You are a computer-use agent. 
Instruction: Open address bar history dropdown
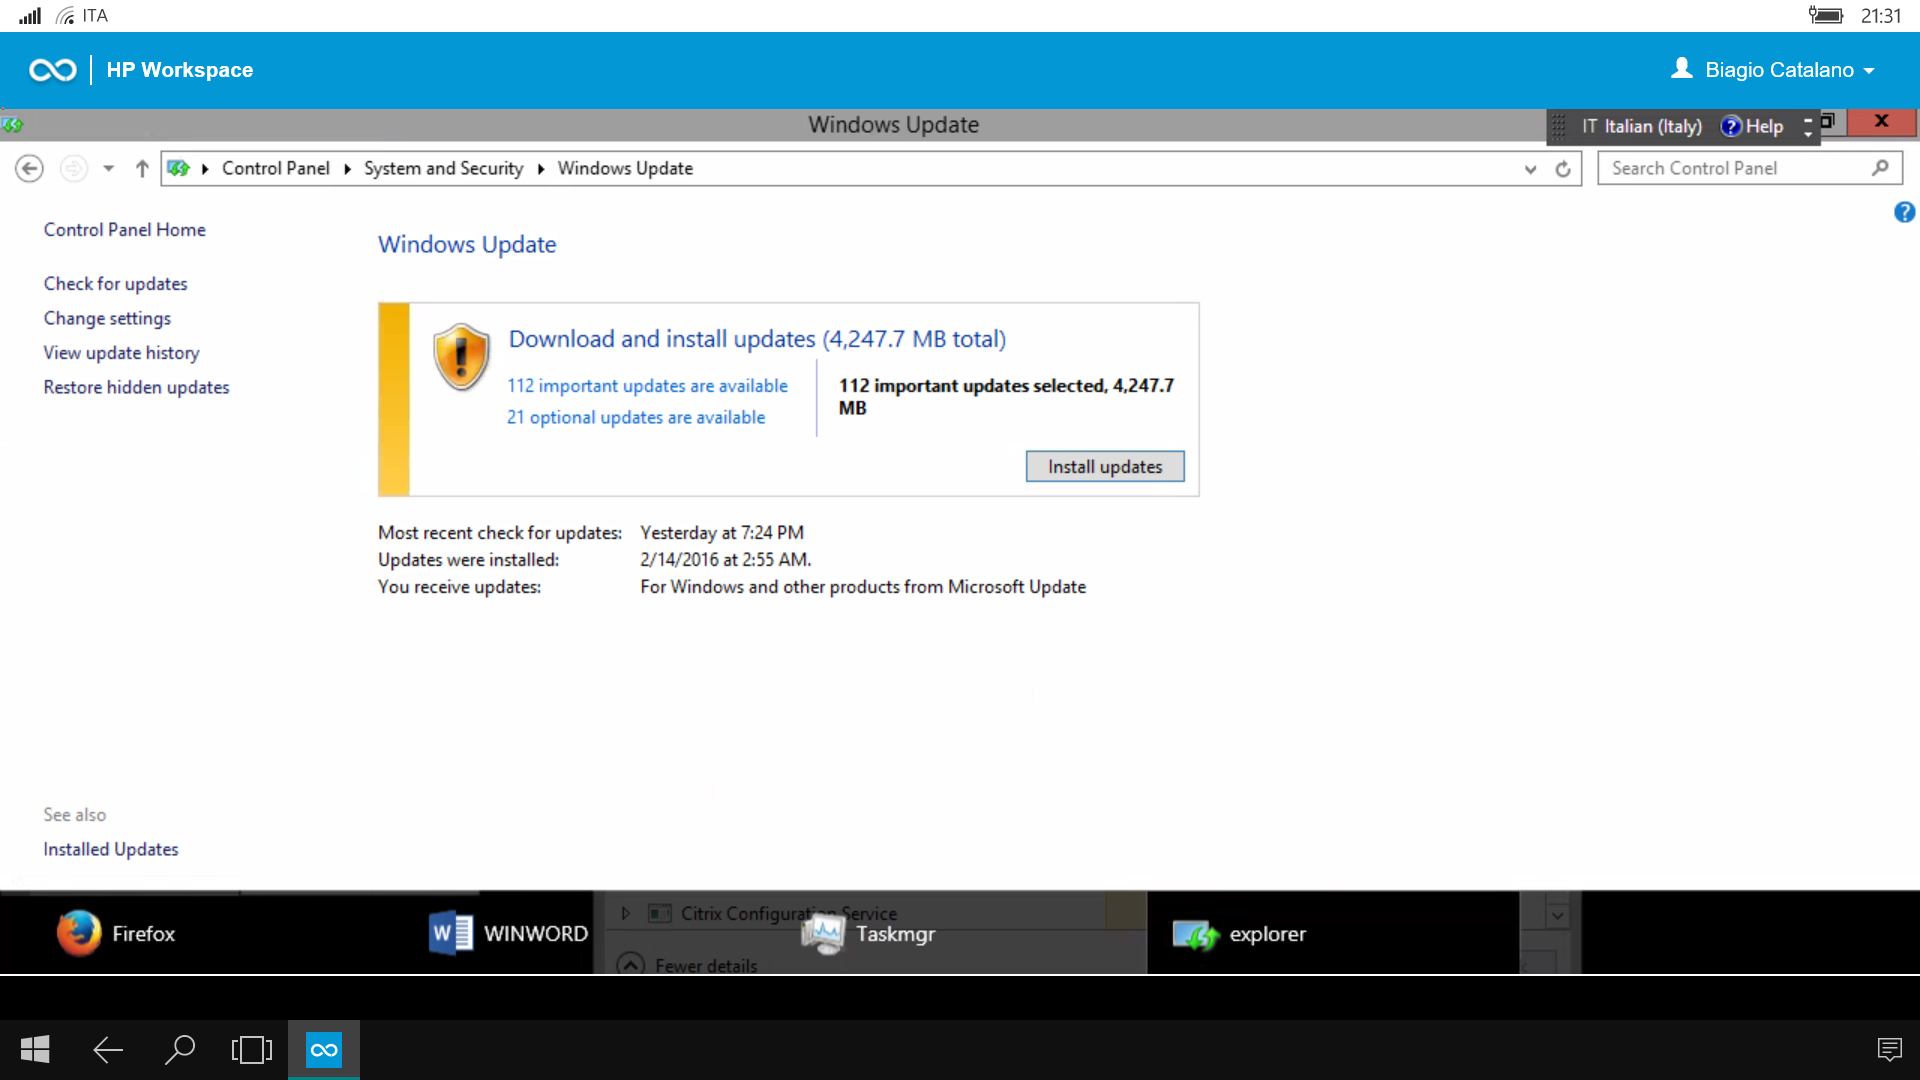coord(1530,169)
